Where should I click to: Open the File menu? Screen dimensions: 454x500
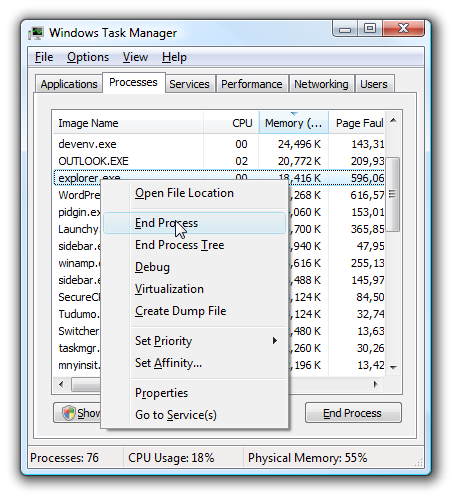[44, 57]
